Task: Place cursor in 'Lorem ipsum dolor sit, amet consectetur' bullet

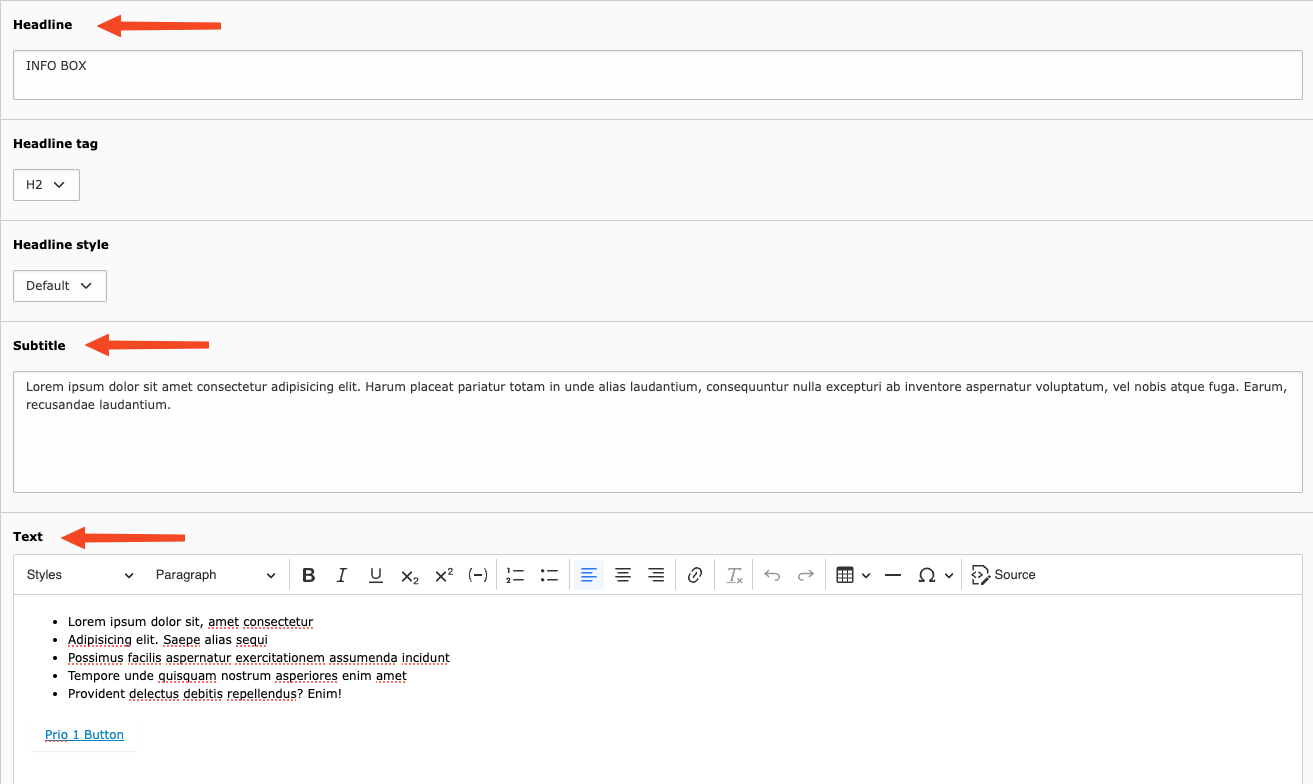Action: click(190, 622)
